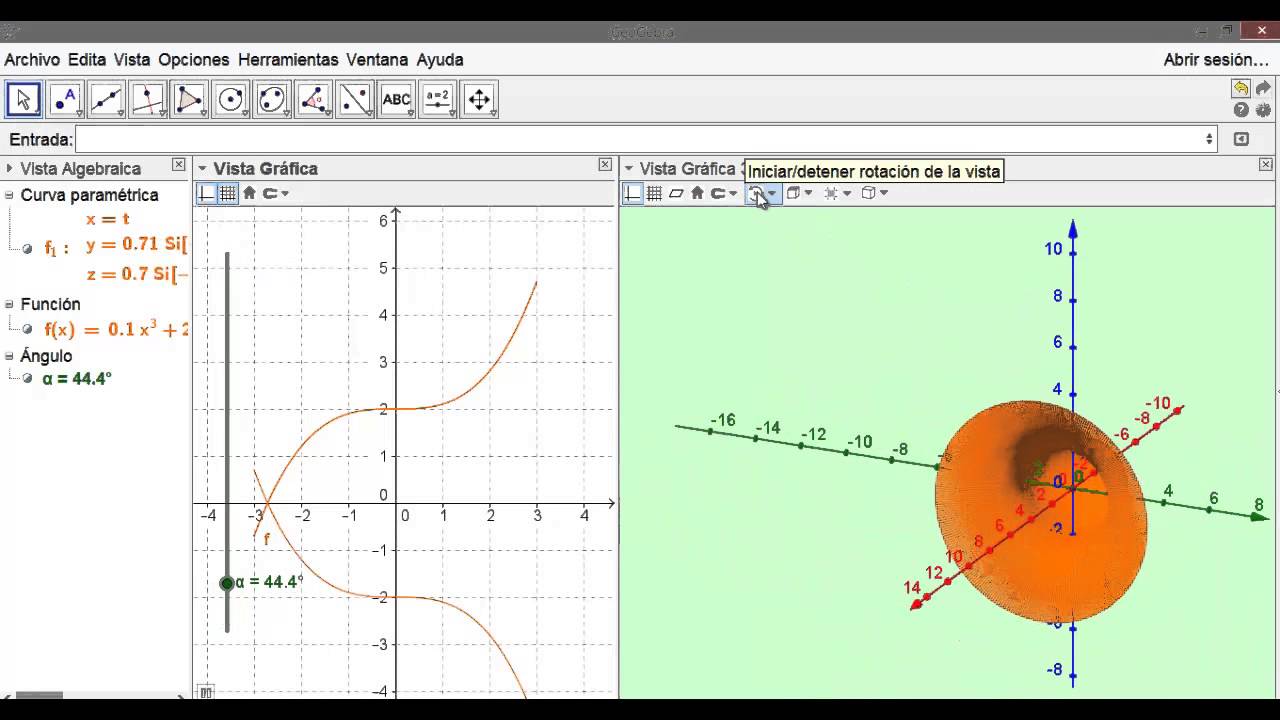
Task: Select the Move (arrow) tool
Action: tap(23, 99)
